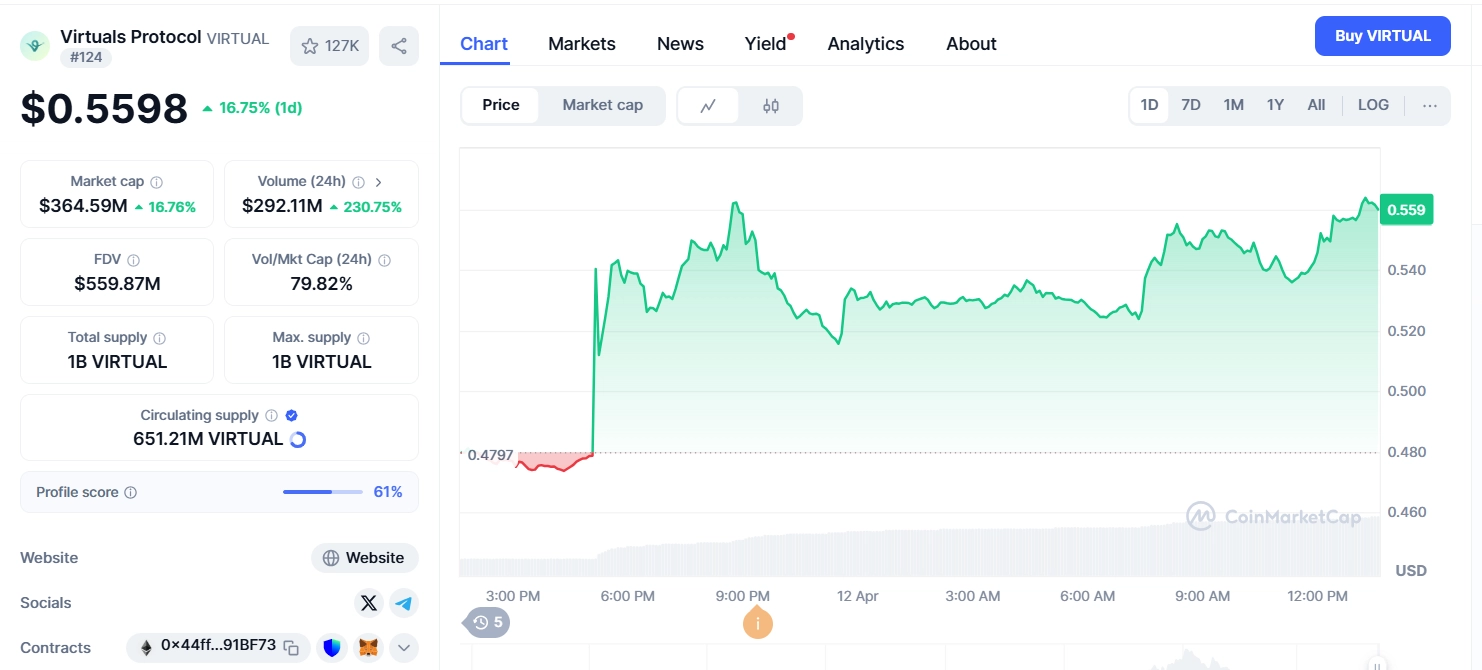Add contract via the MetaMask fox icon

click(x=368, y=647)
